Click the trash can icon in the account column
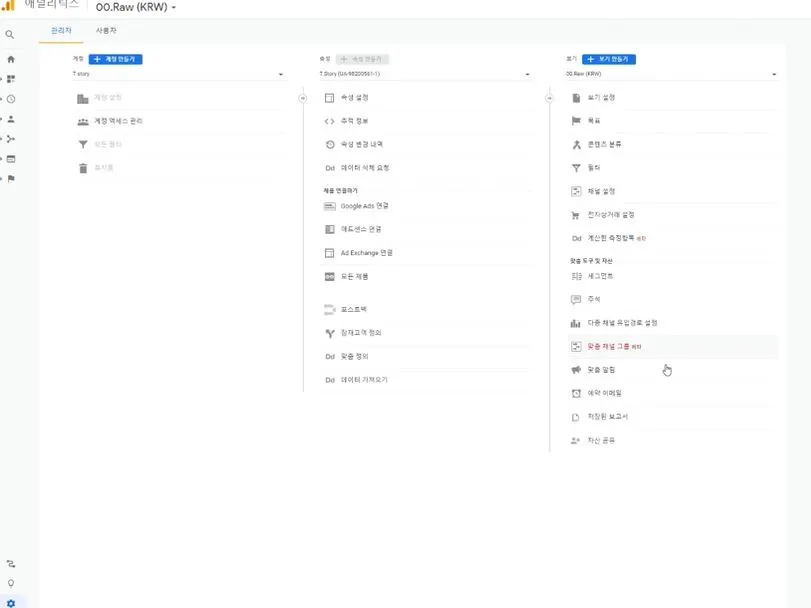The image size is (811, 608). pyautogui.click(x=83, y=168)
